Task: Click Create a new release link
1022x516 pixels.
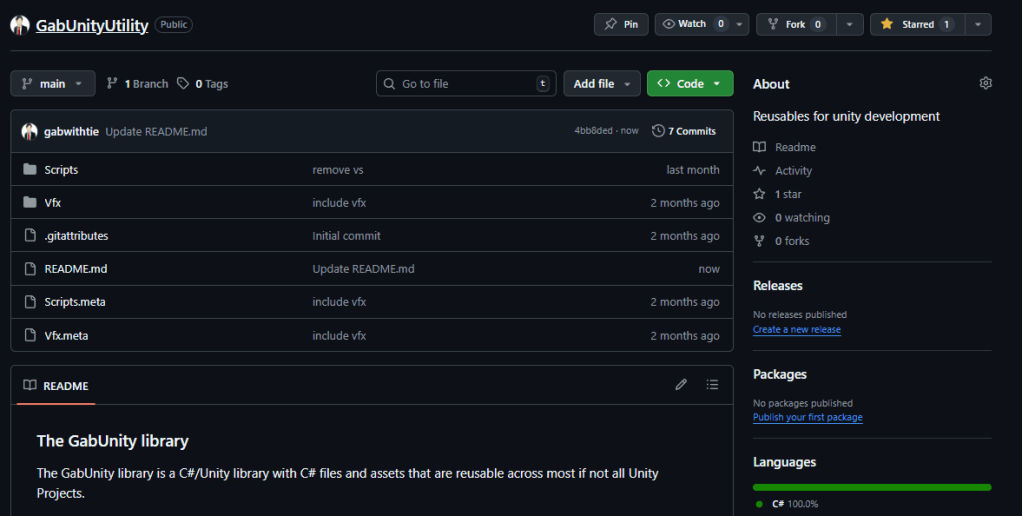Action: (796, 329)
